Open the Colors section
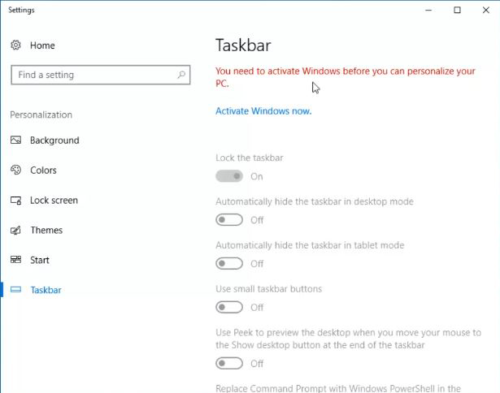 43,170
